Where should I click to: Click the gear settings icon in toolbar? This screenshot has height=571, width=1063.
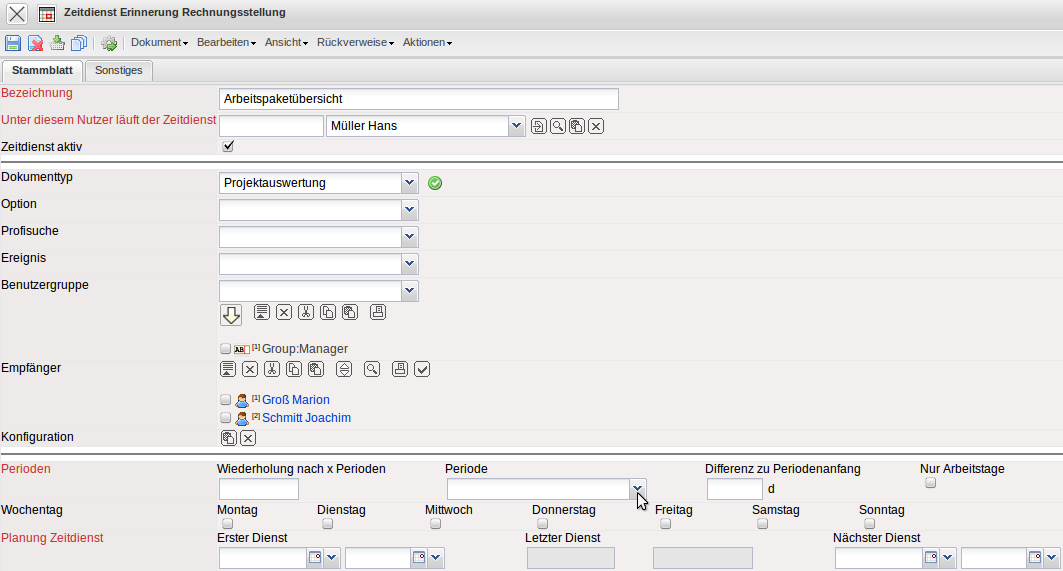109,43
